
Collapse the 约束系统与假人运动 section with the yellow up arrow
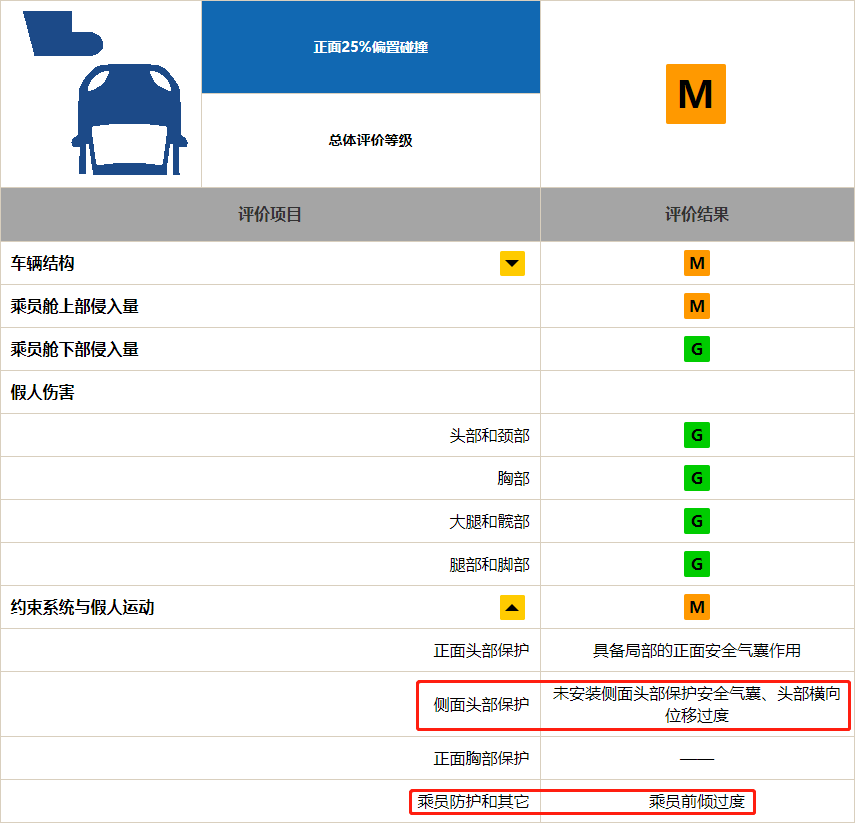[512, 607]
